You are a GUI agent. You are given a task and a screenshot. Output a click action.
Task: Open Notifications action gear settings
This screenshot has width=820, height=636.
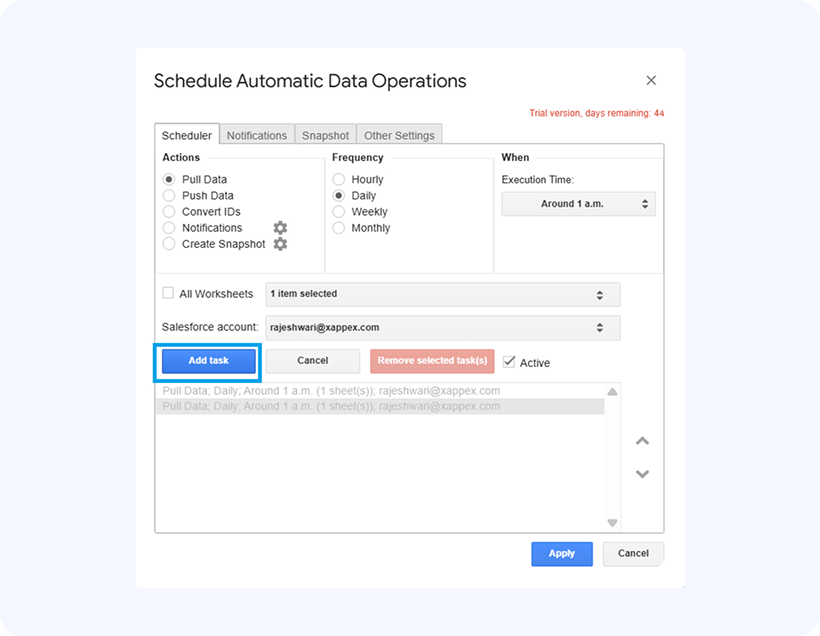coord(280,228)
